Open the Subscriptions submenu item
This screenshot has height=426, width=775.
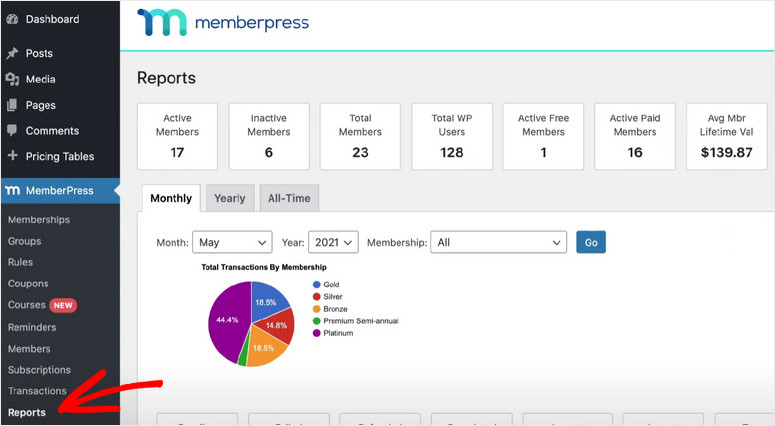point(38,370)
